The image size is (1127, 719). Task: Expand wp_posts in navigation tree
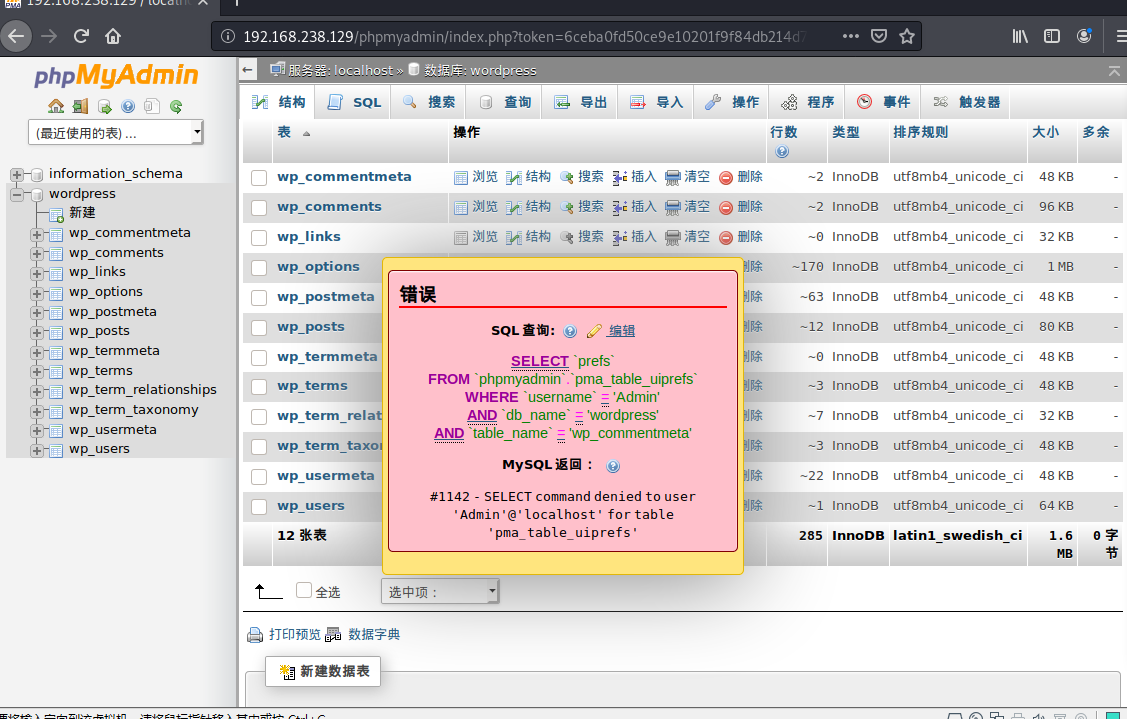(x=37, y=332)
